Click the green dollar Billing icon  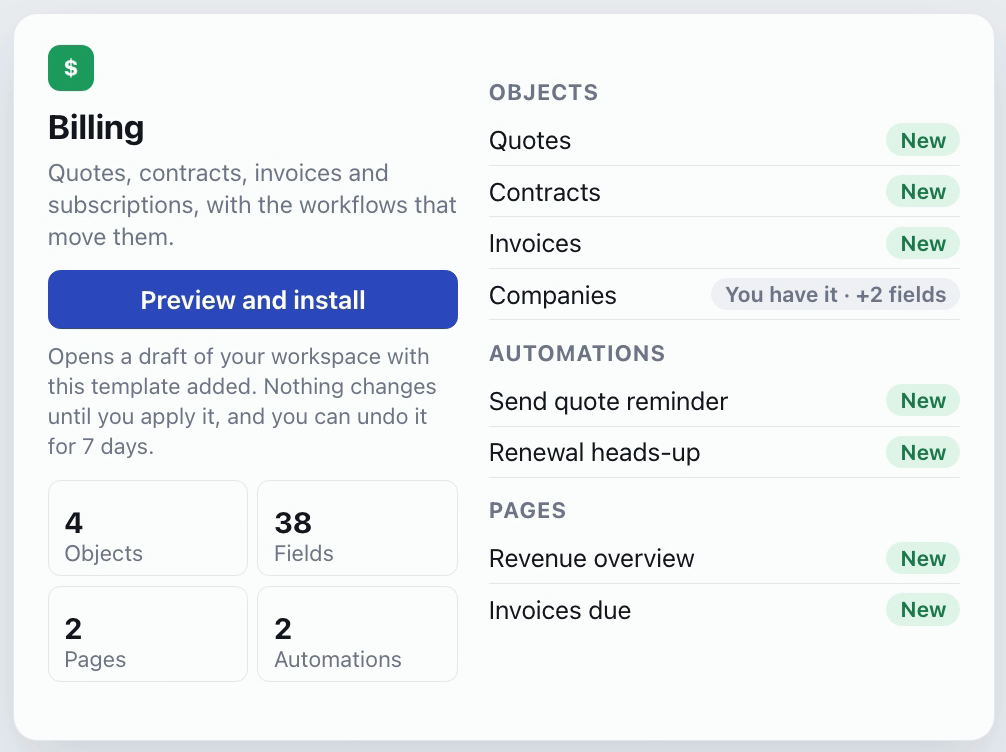click(71, 68)
